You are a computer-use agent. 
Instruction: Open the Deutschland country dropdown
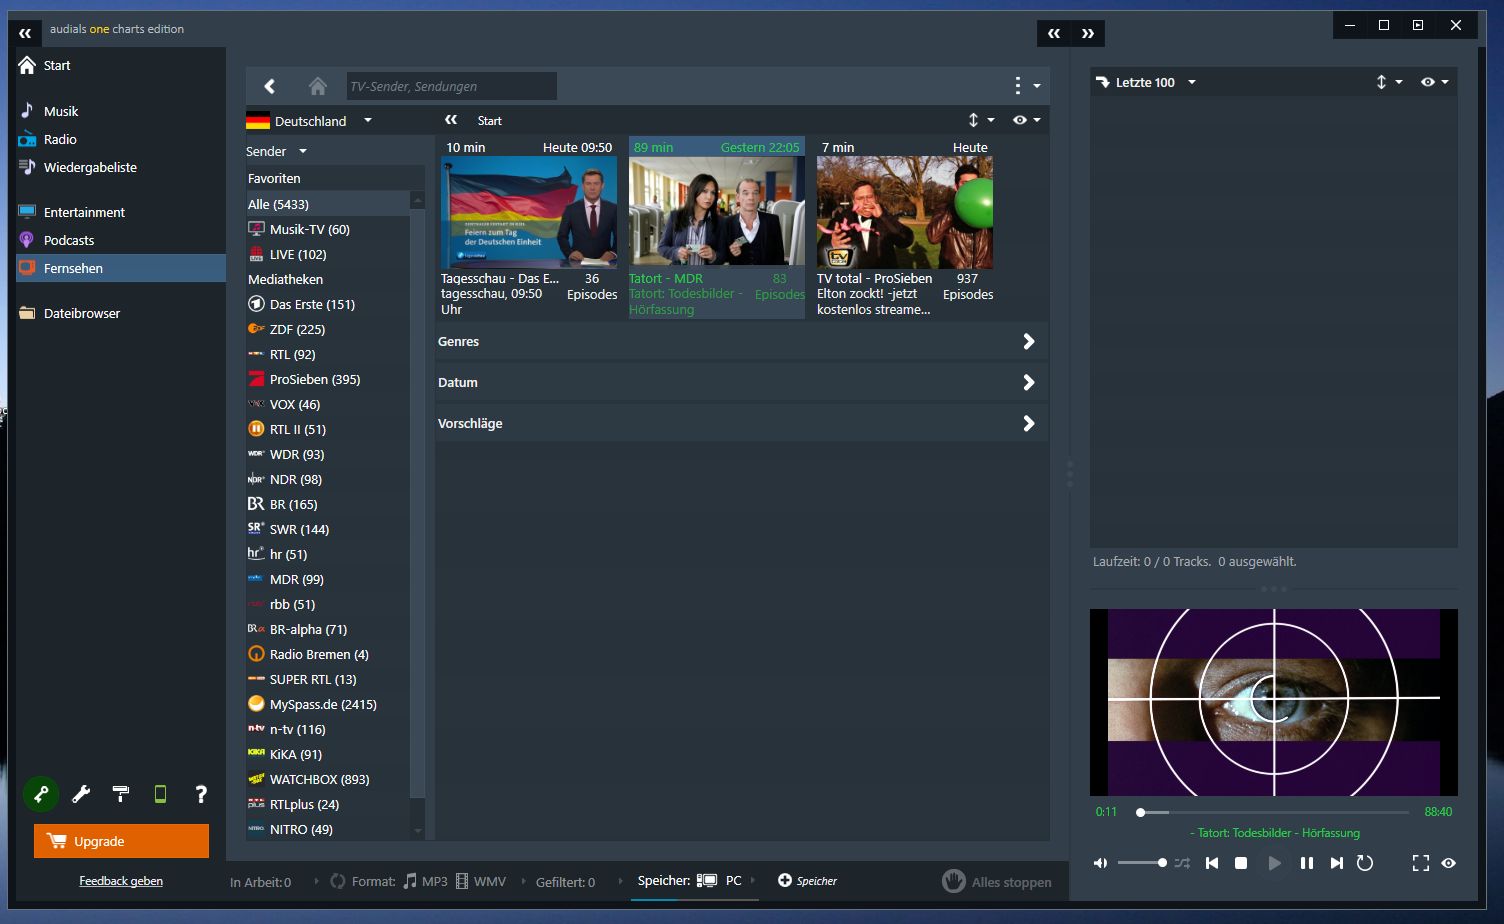tap(310, 121)
